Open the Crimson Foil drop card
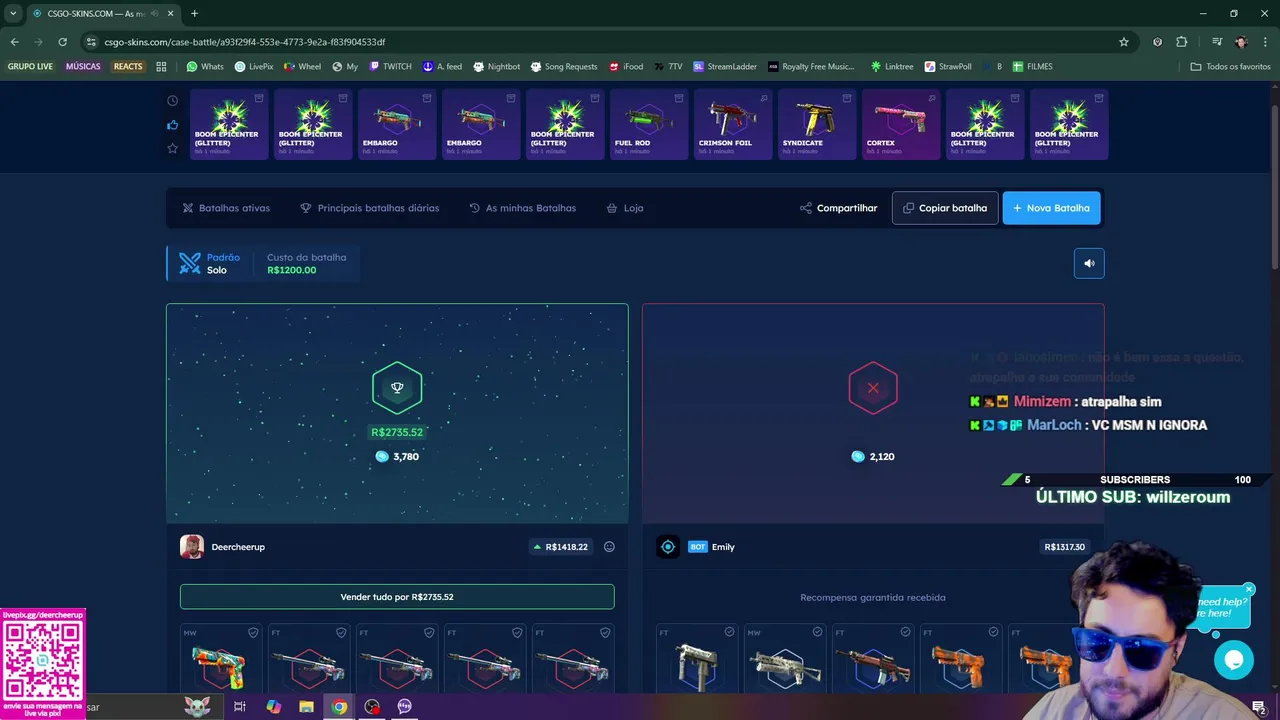Screen dimensions: 1280x720 (x=733, y=124)
